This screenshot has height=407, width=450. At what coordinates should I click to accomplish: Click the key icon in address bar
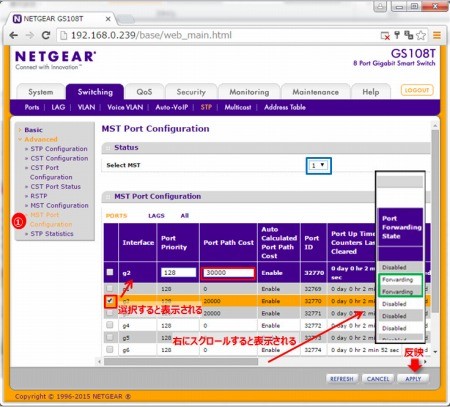coord(397,35)
